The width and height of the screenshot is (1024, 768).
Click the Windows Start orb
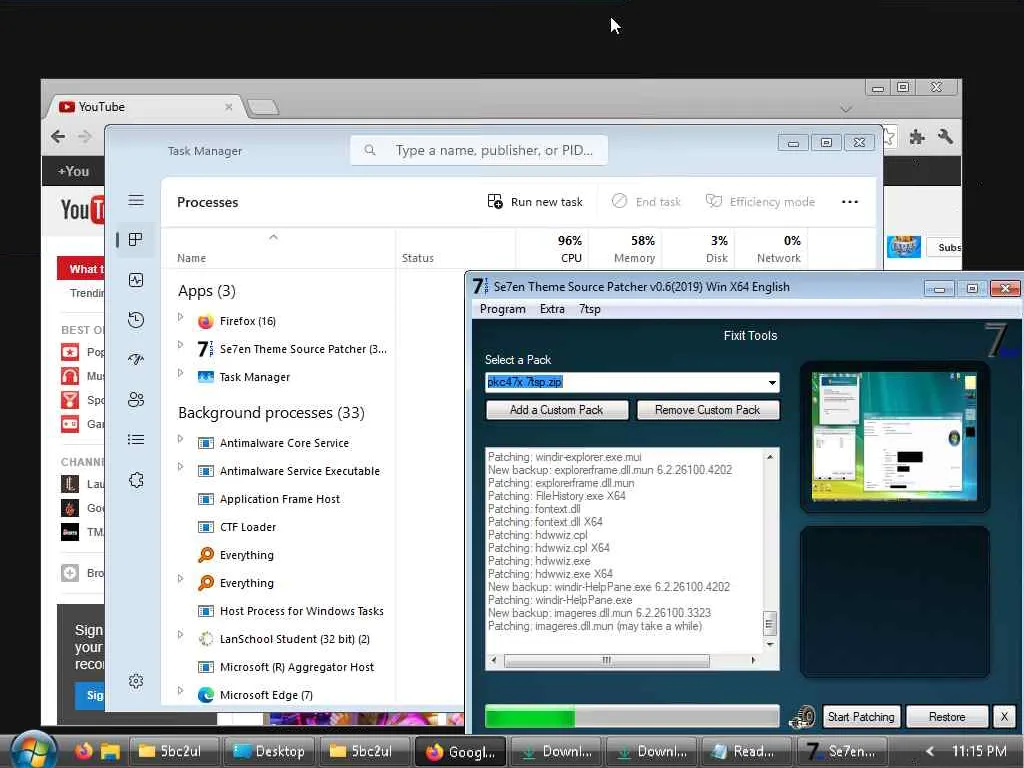(32, 750)
